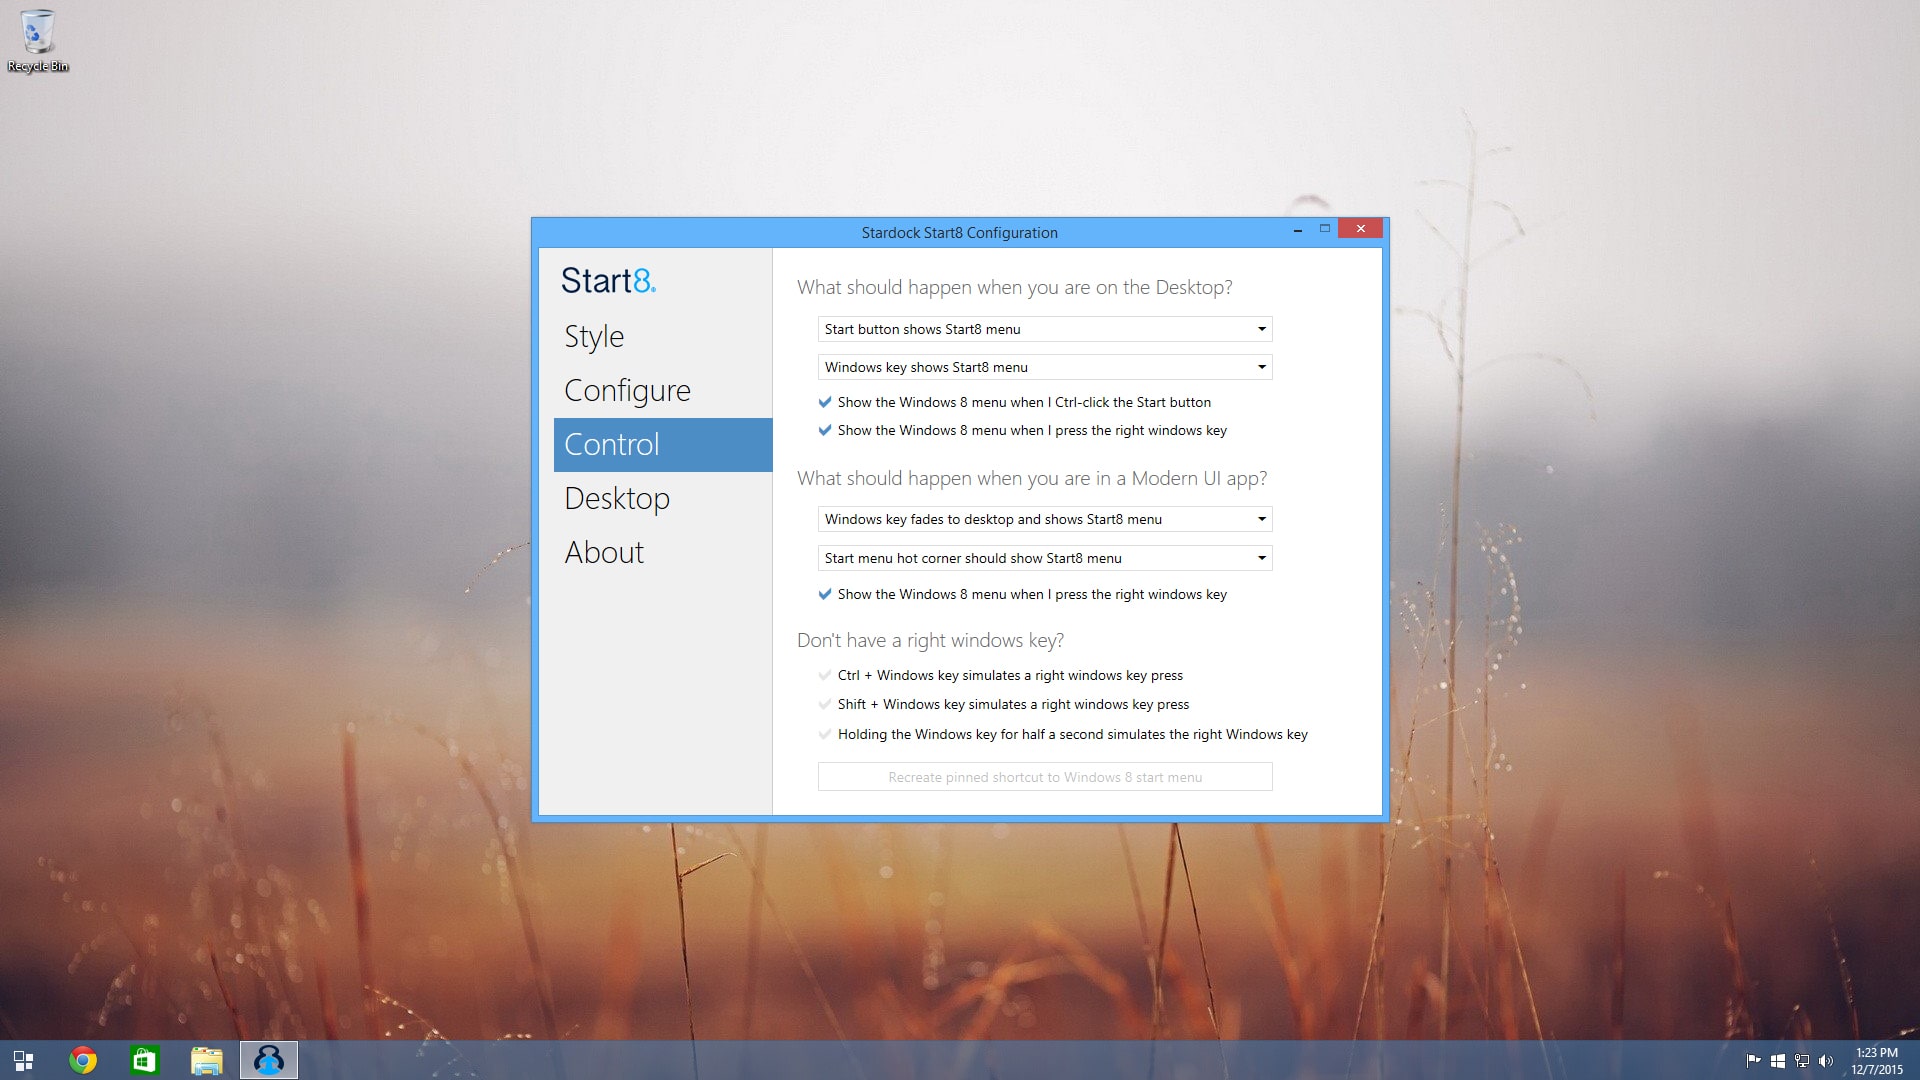Screen dimensions: 1920x1080
Task: Switch to the Desktop section
Action: (x=663, y=499)
